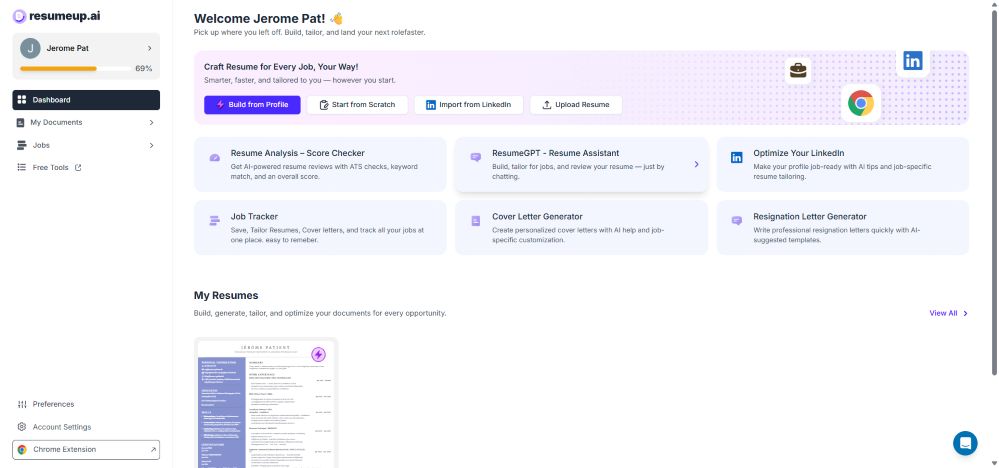Click the LinkedIn icon on Import button
This screenshot has height=468, width=999.
coord(431,105)
